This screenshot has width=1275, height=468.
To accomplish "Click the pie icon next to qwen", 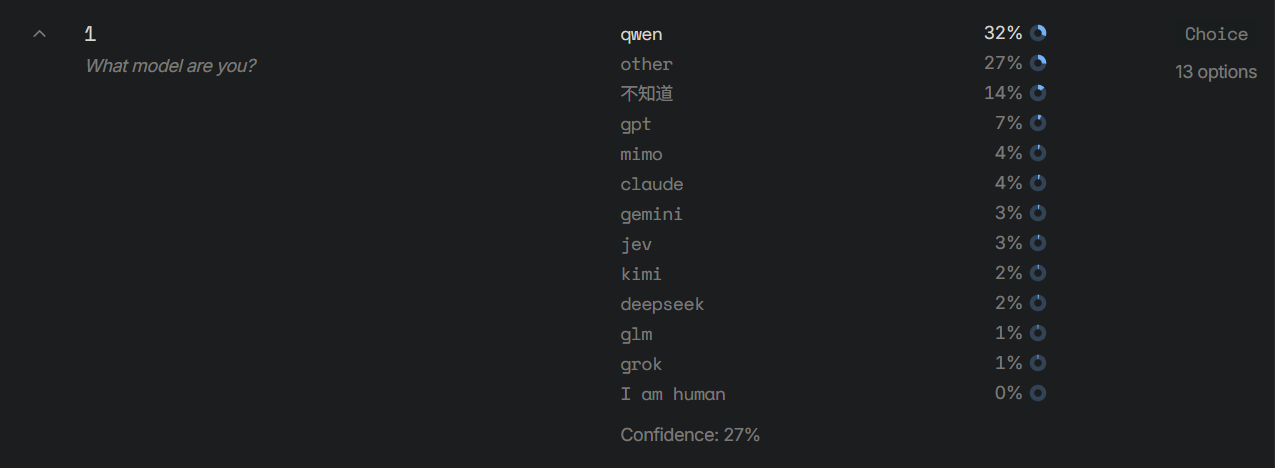I will (x=1038, y=33).
